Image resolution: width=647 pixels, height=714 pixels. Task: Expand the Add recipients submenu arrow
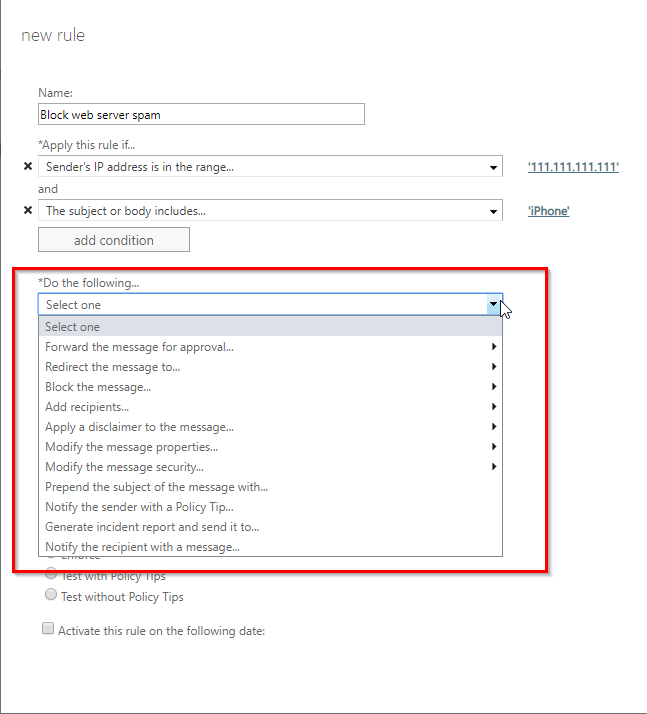[x=494, y=407]
